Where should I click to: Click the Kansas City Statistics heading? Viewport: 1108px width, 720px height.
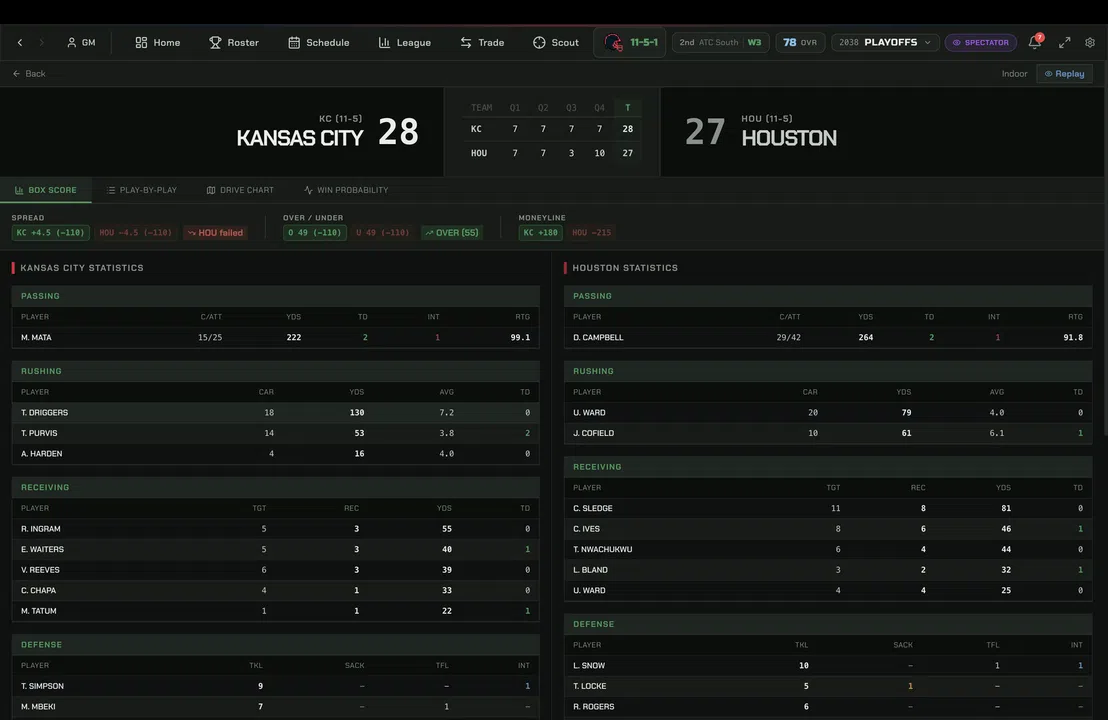[82, 268]
